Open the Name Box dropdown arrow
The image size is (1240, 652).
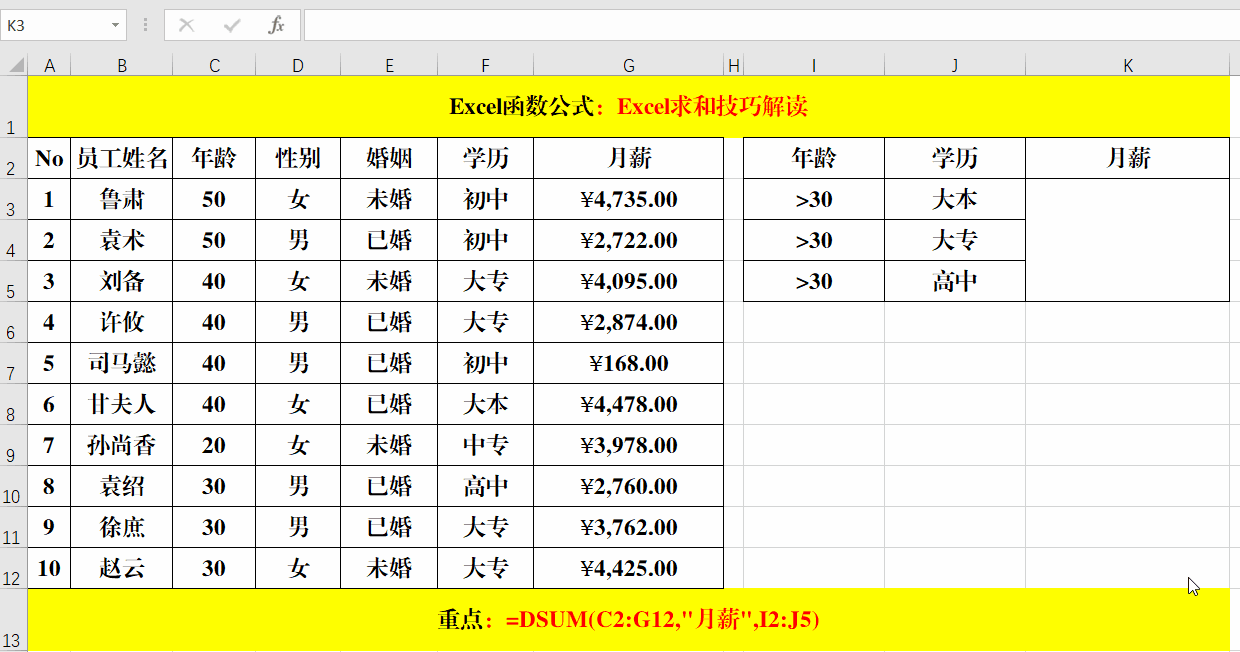[x=114, y=25]
